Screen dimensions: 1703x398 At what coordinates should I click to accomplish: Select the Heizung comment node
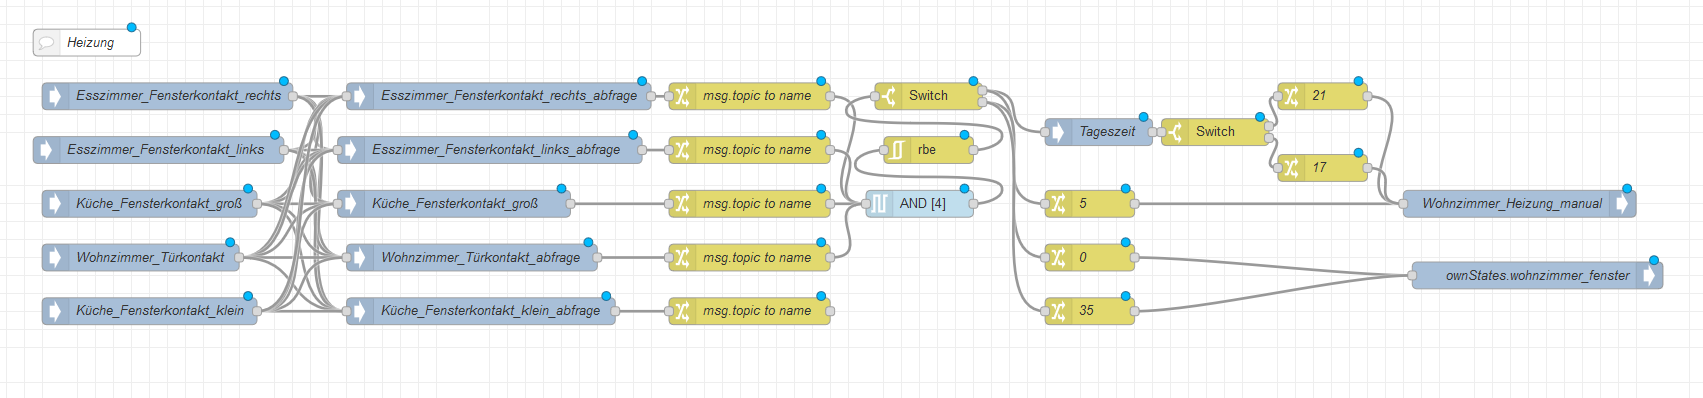[87, 42]
